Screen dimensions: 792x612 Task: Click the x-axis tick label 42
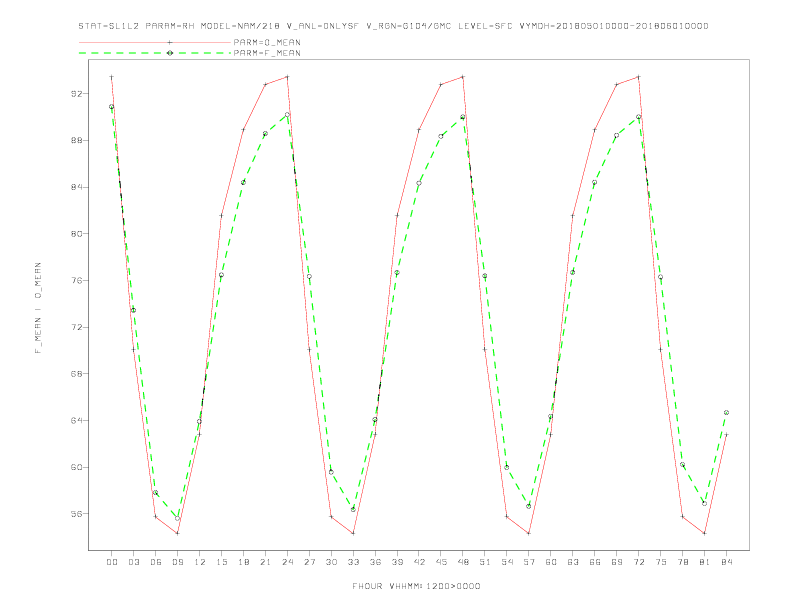tap(419, 562)
